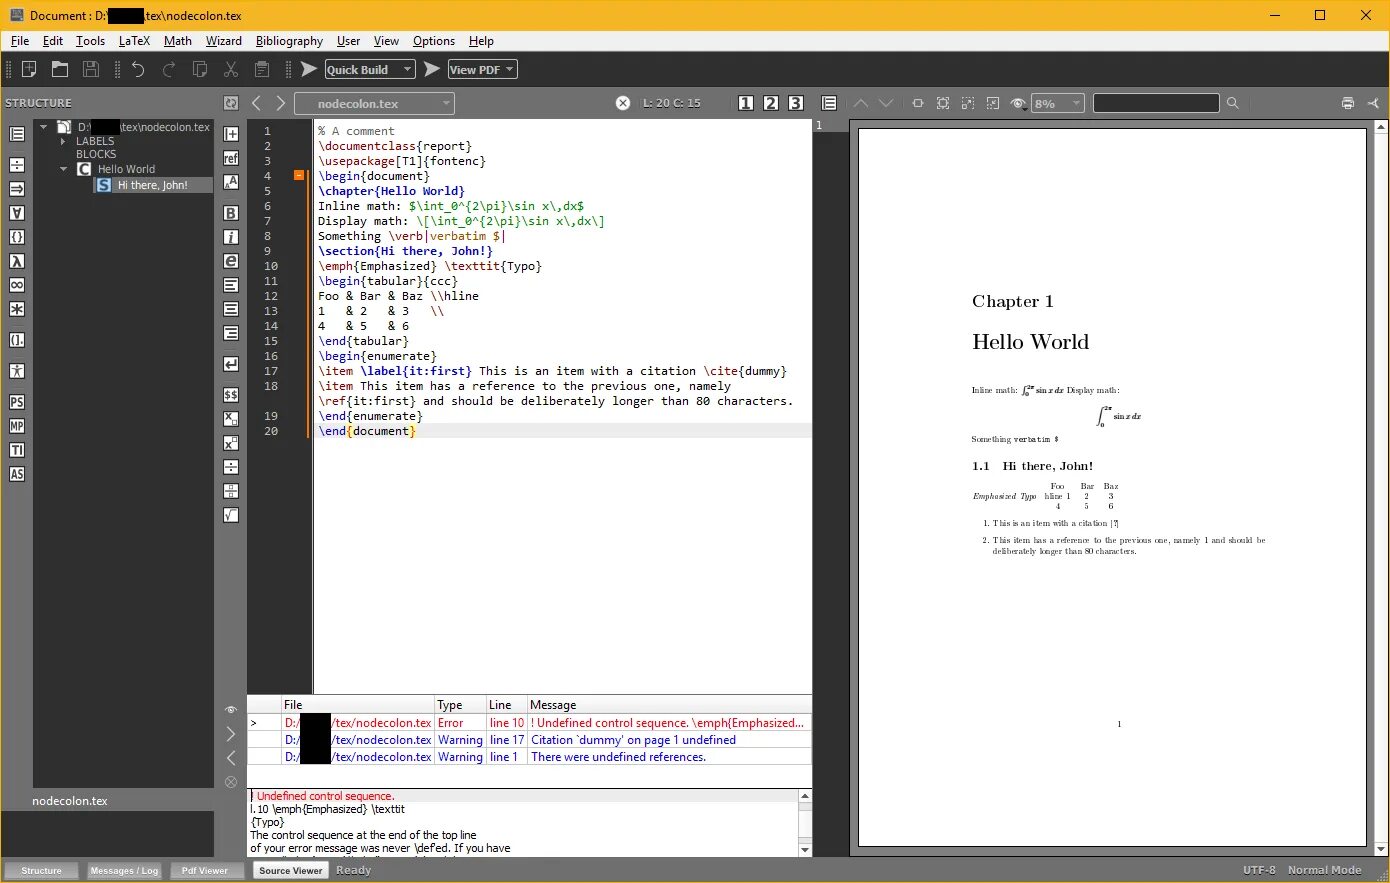Open the Bibliography menu
The image size is (1390, 883).
(x=289, y=41)
